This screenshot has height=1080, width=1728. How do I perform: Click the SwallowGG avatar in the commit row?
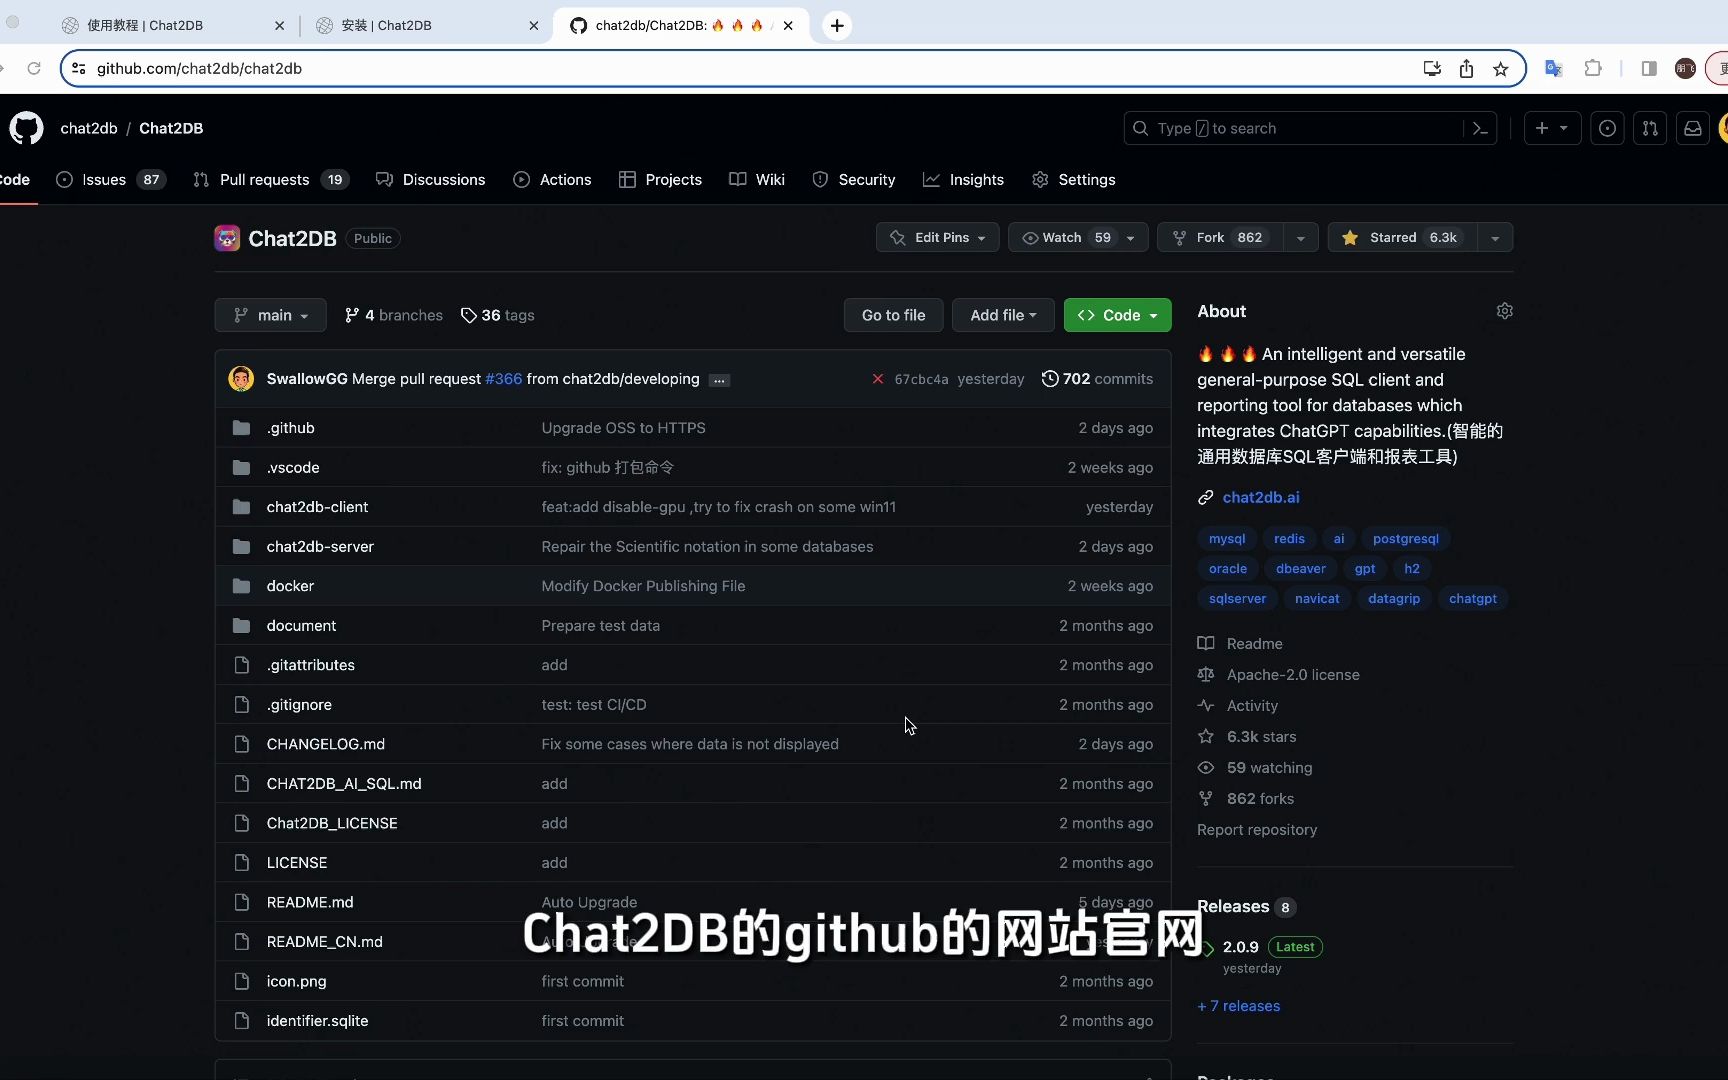pos(241,378)
